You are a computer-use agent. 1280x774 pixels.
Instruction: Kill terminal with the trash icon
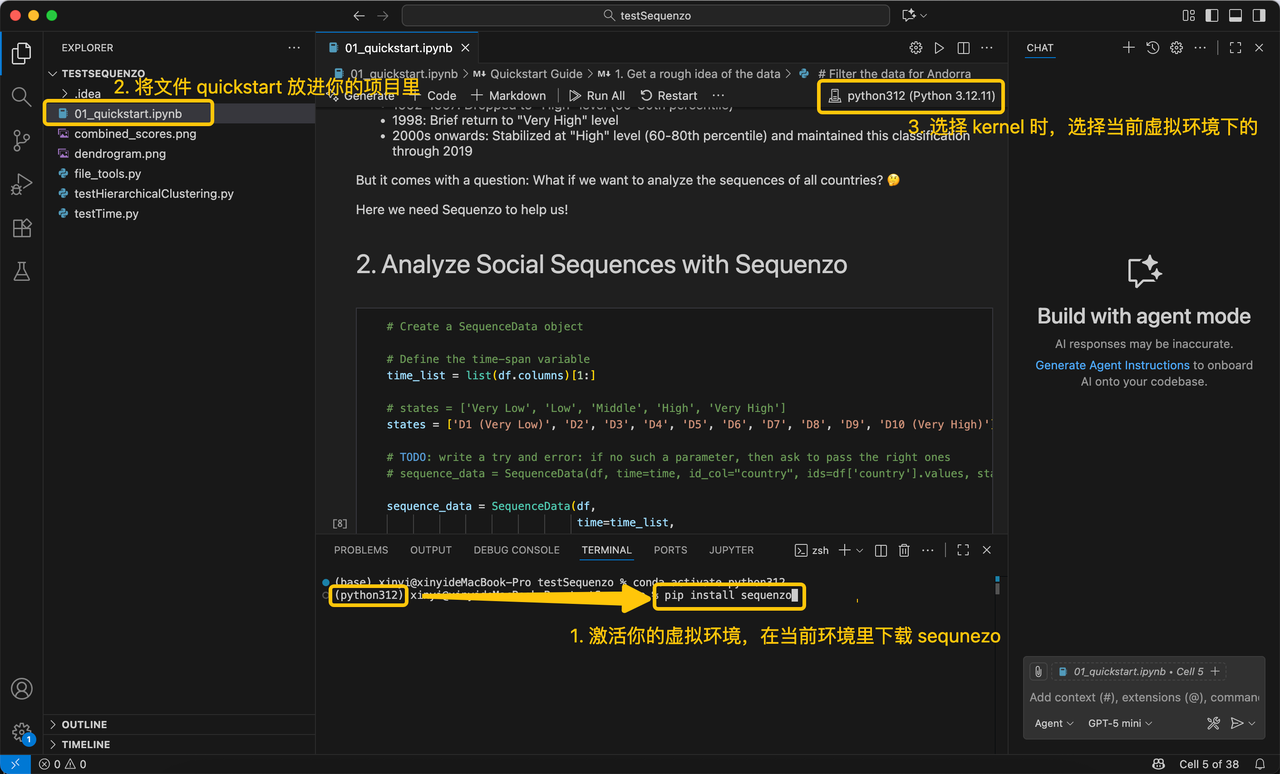(904, 550)
